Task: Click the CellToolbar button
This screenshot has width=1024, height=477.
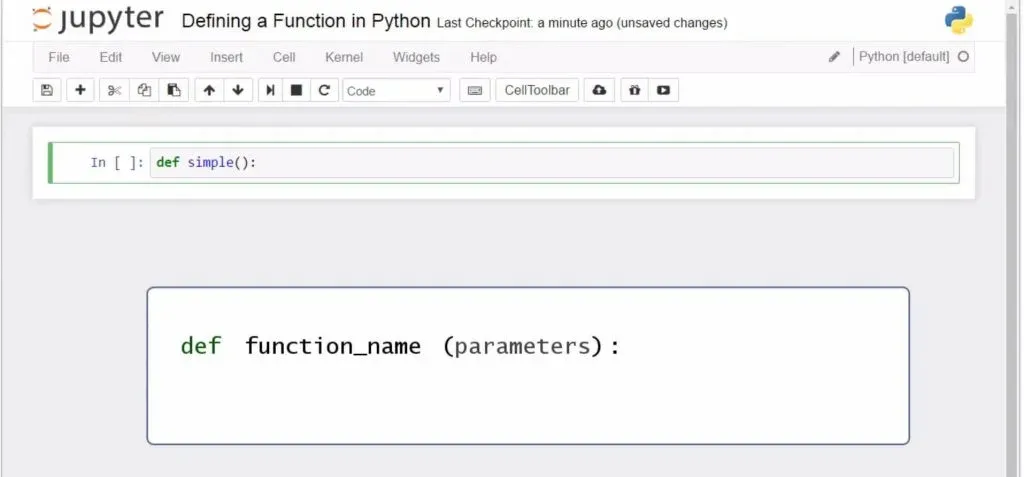Action: pyautogui.click(x=537, y=90)
